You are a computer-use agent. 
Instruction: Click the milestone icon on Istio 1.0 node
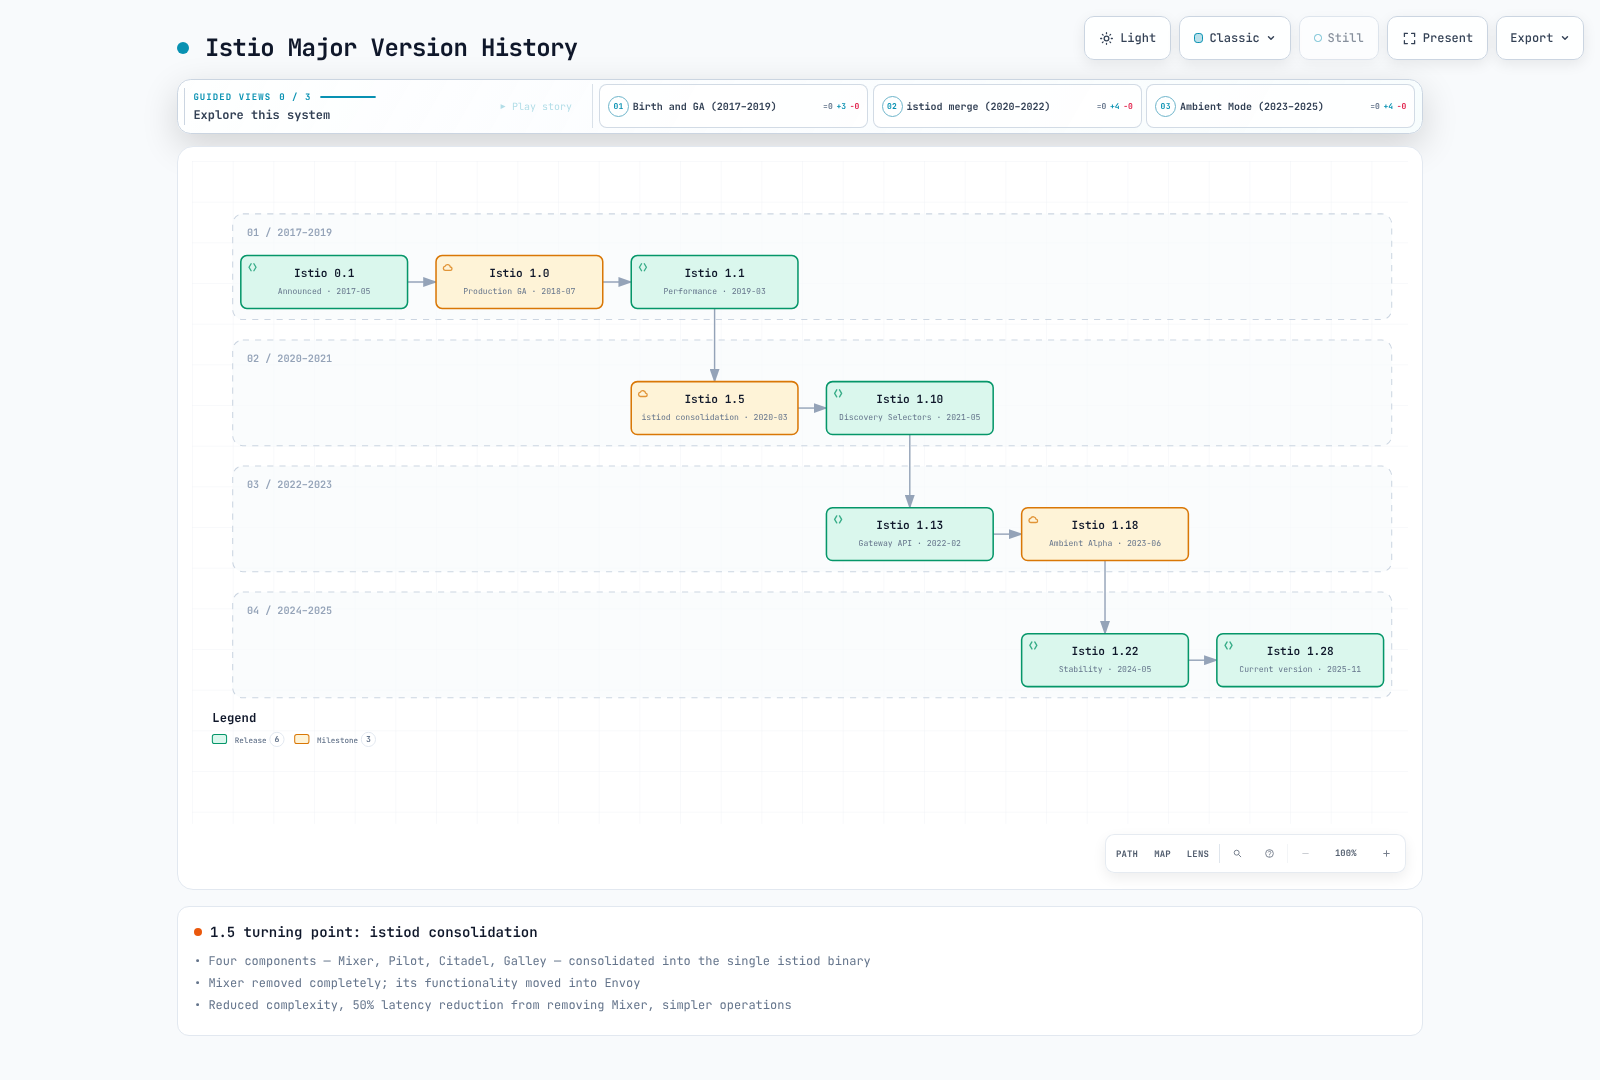click(x=448, y=267)
